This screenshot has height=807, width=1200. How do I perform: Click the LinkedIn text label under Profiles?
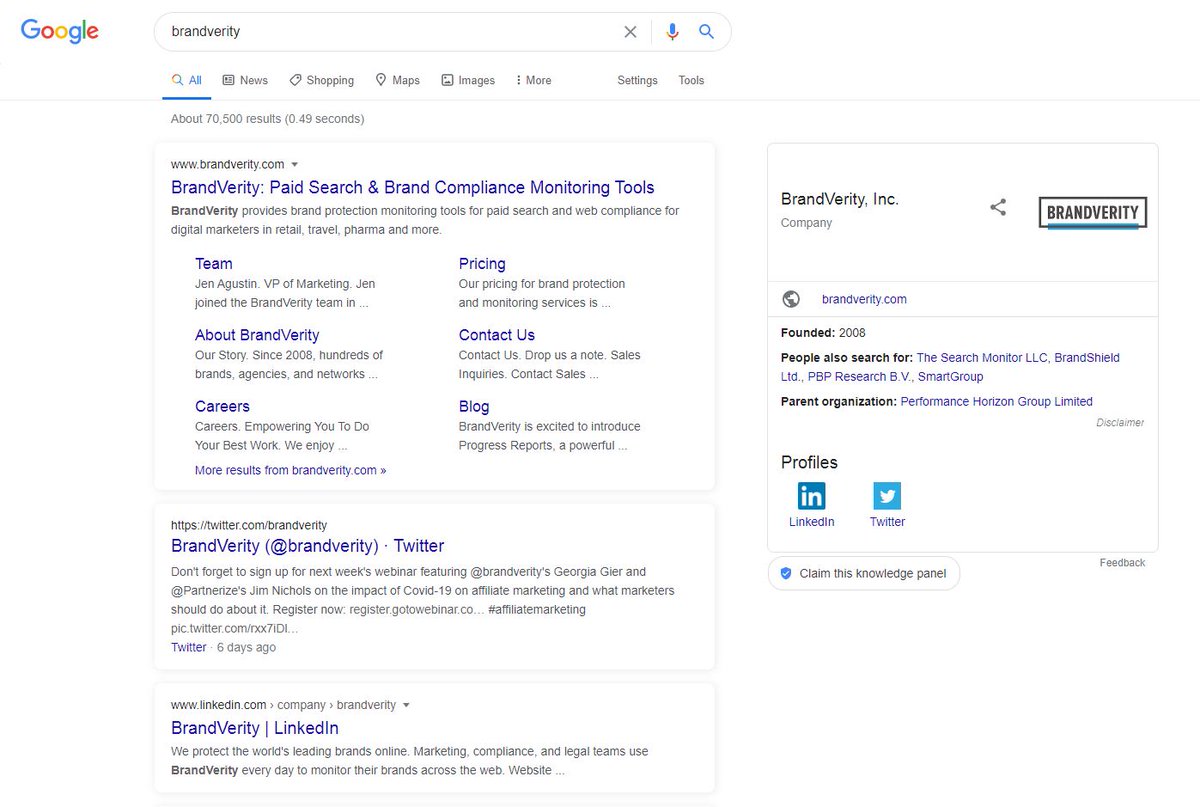point(811,522)
